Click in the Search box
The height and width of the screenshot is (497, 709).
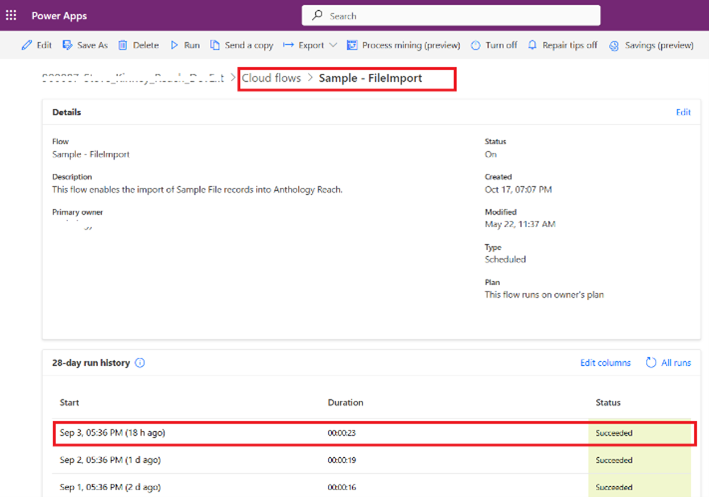[x=451, y=16]
